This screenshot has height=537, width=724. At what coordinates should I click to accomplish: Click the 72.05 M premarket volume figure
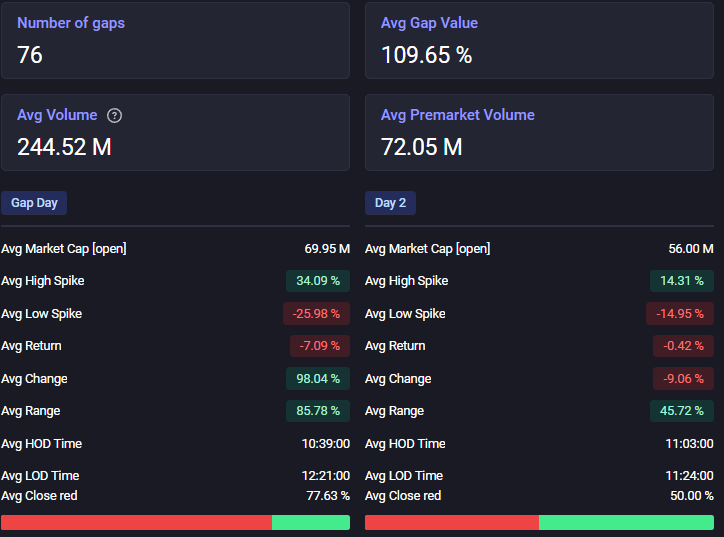tap(422, 147)
